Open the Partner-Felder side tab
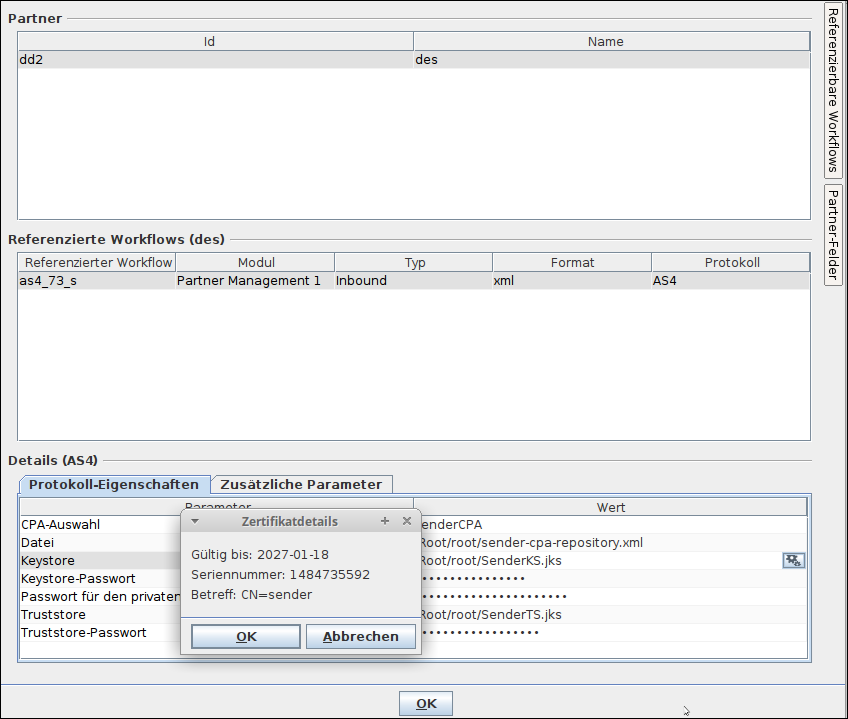848x719 pixels. tap(833, 234)
